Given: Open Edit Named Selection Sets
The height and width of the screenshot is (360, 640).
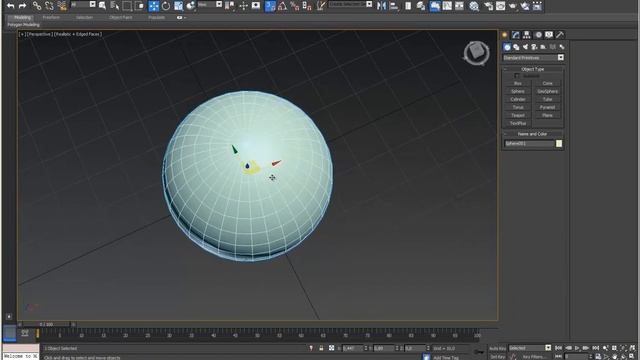Looking at the screenshot, I should pyautogui.click(x=321, y=6).
